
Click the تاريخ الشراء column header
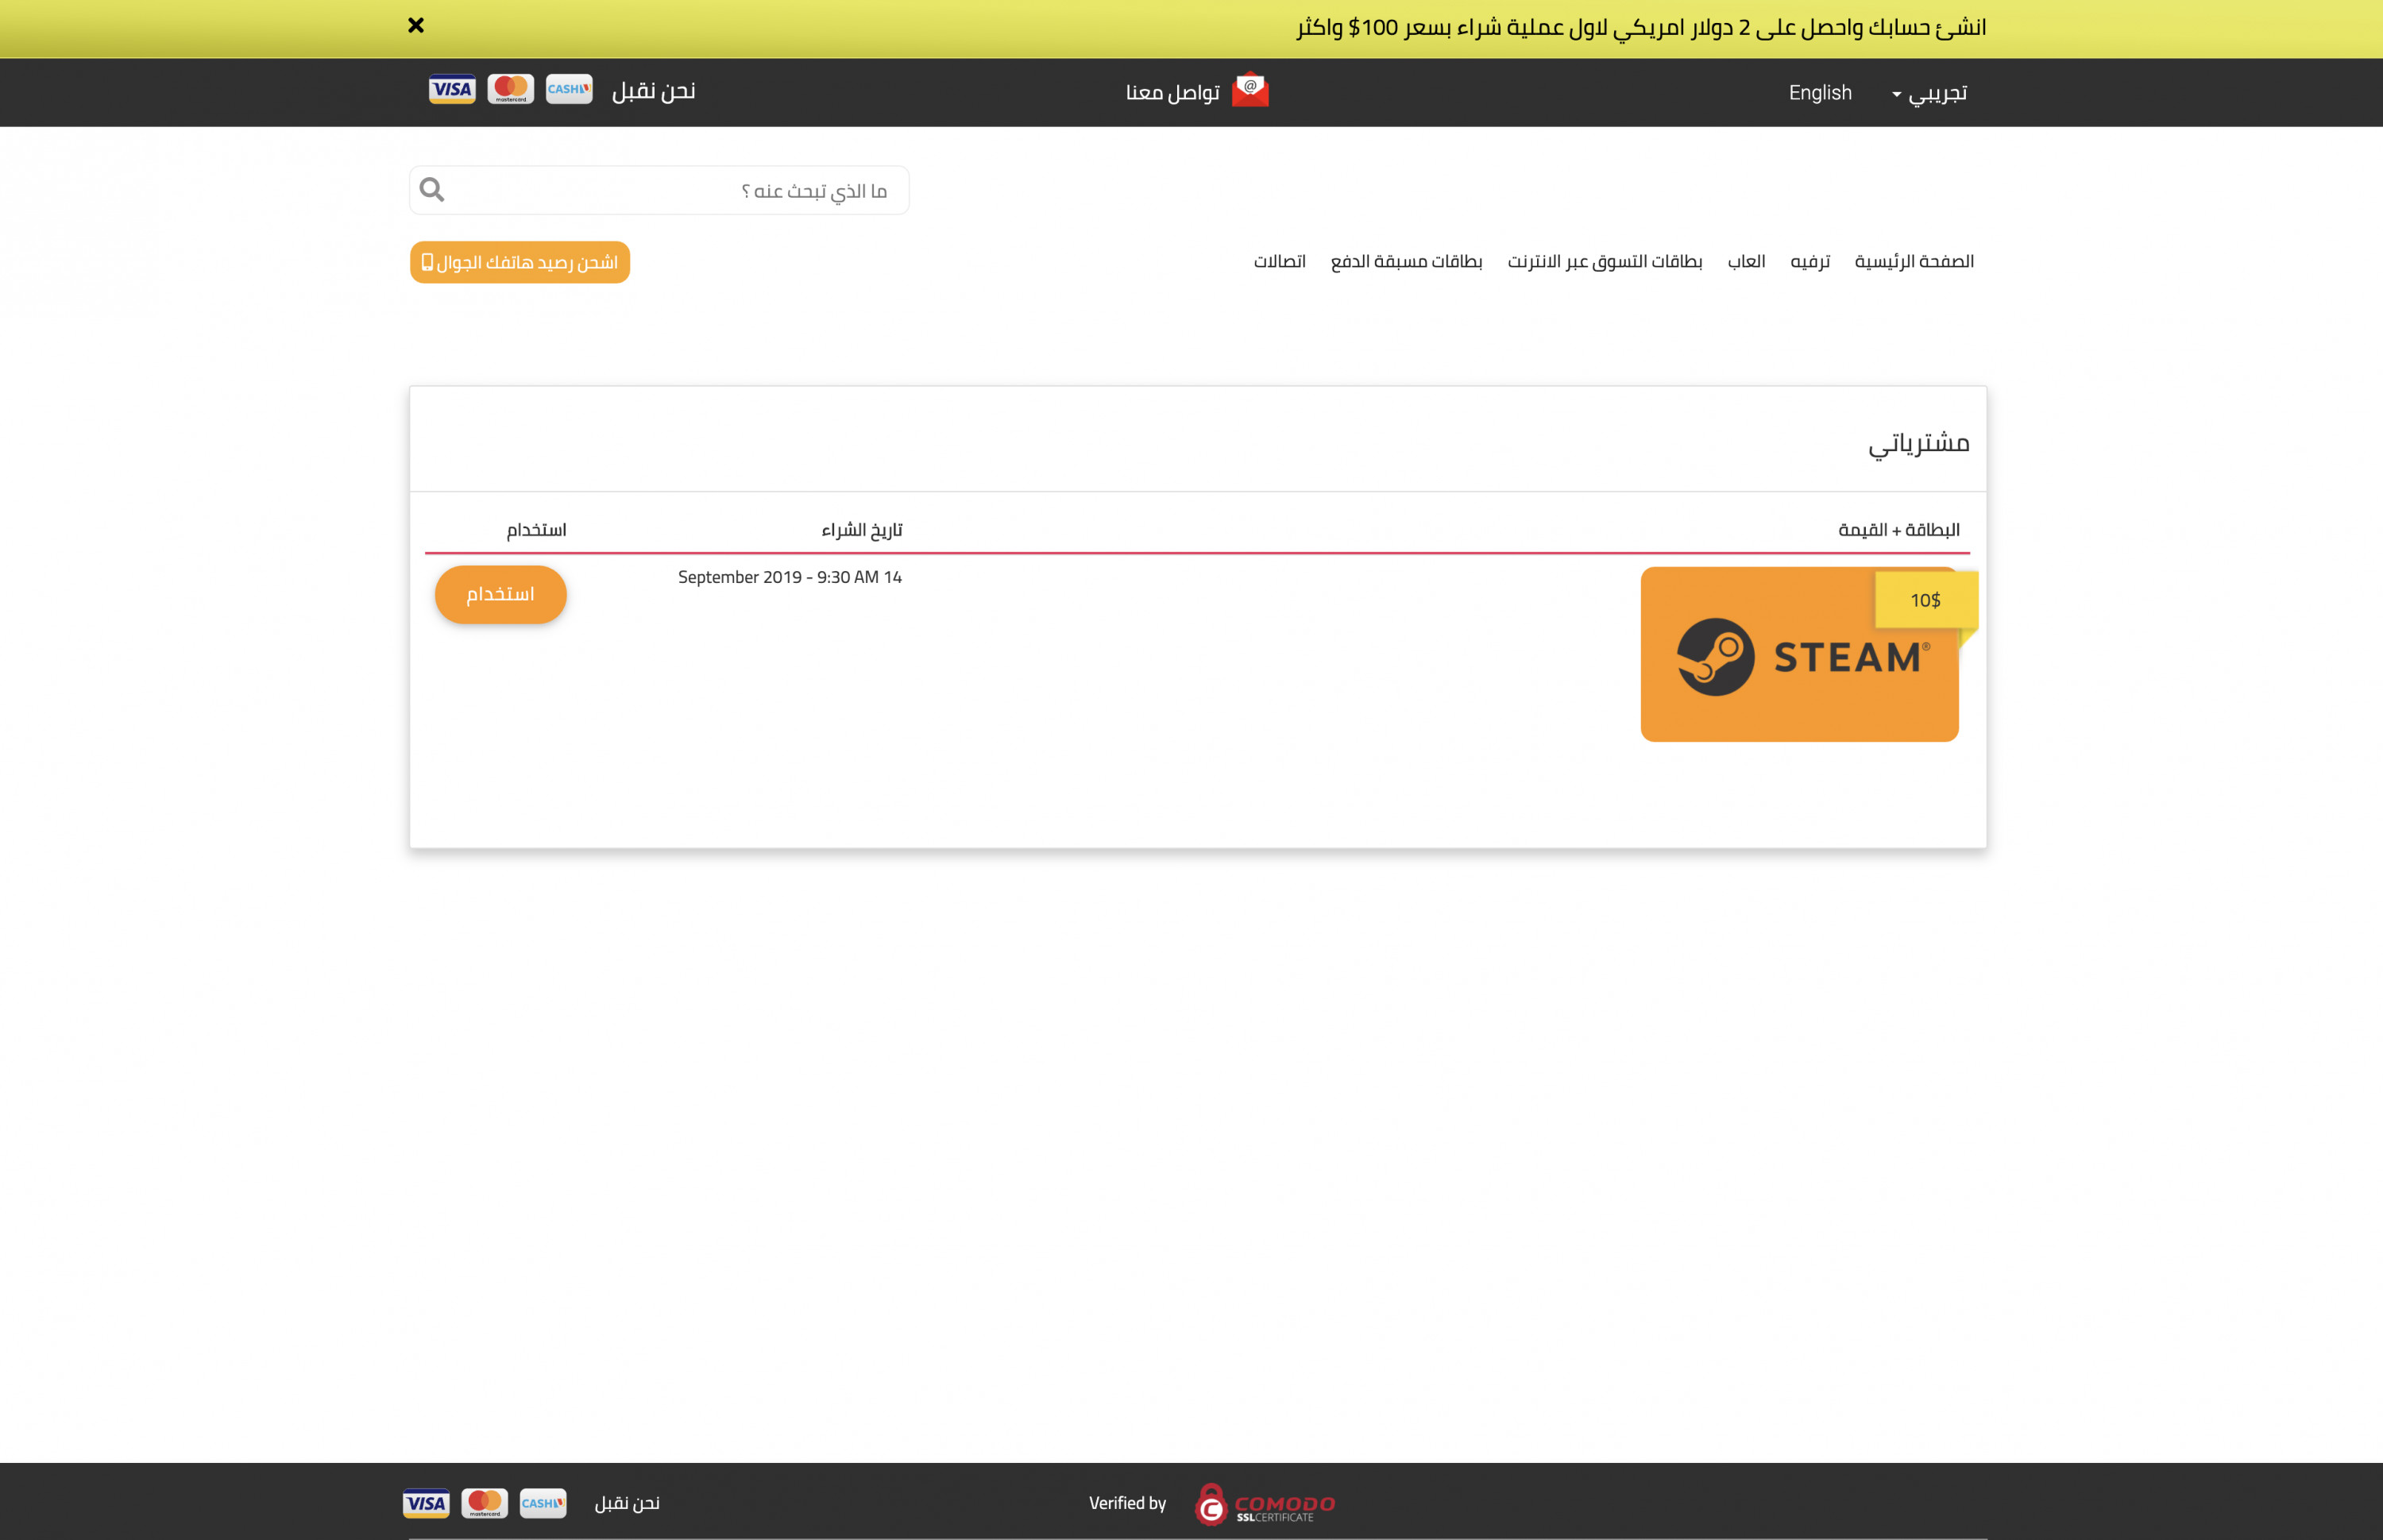[862, 529]
